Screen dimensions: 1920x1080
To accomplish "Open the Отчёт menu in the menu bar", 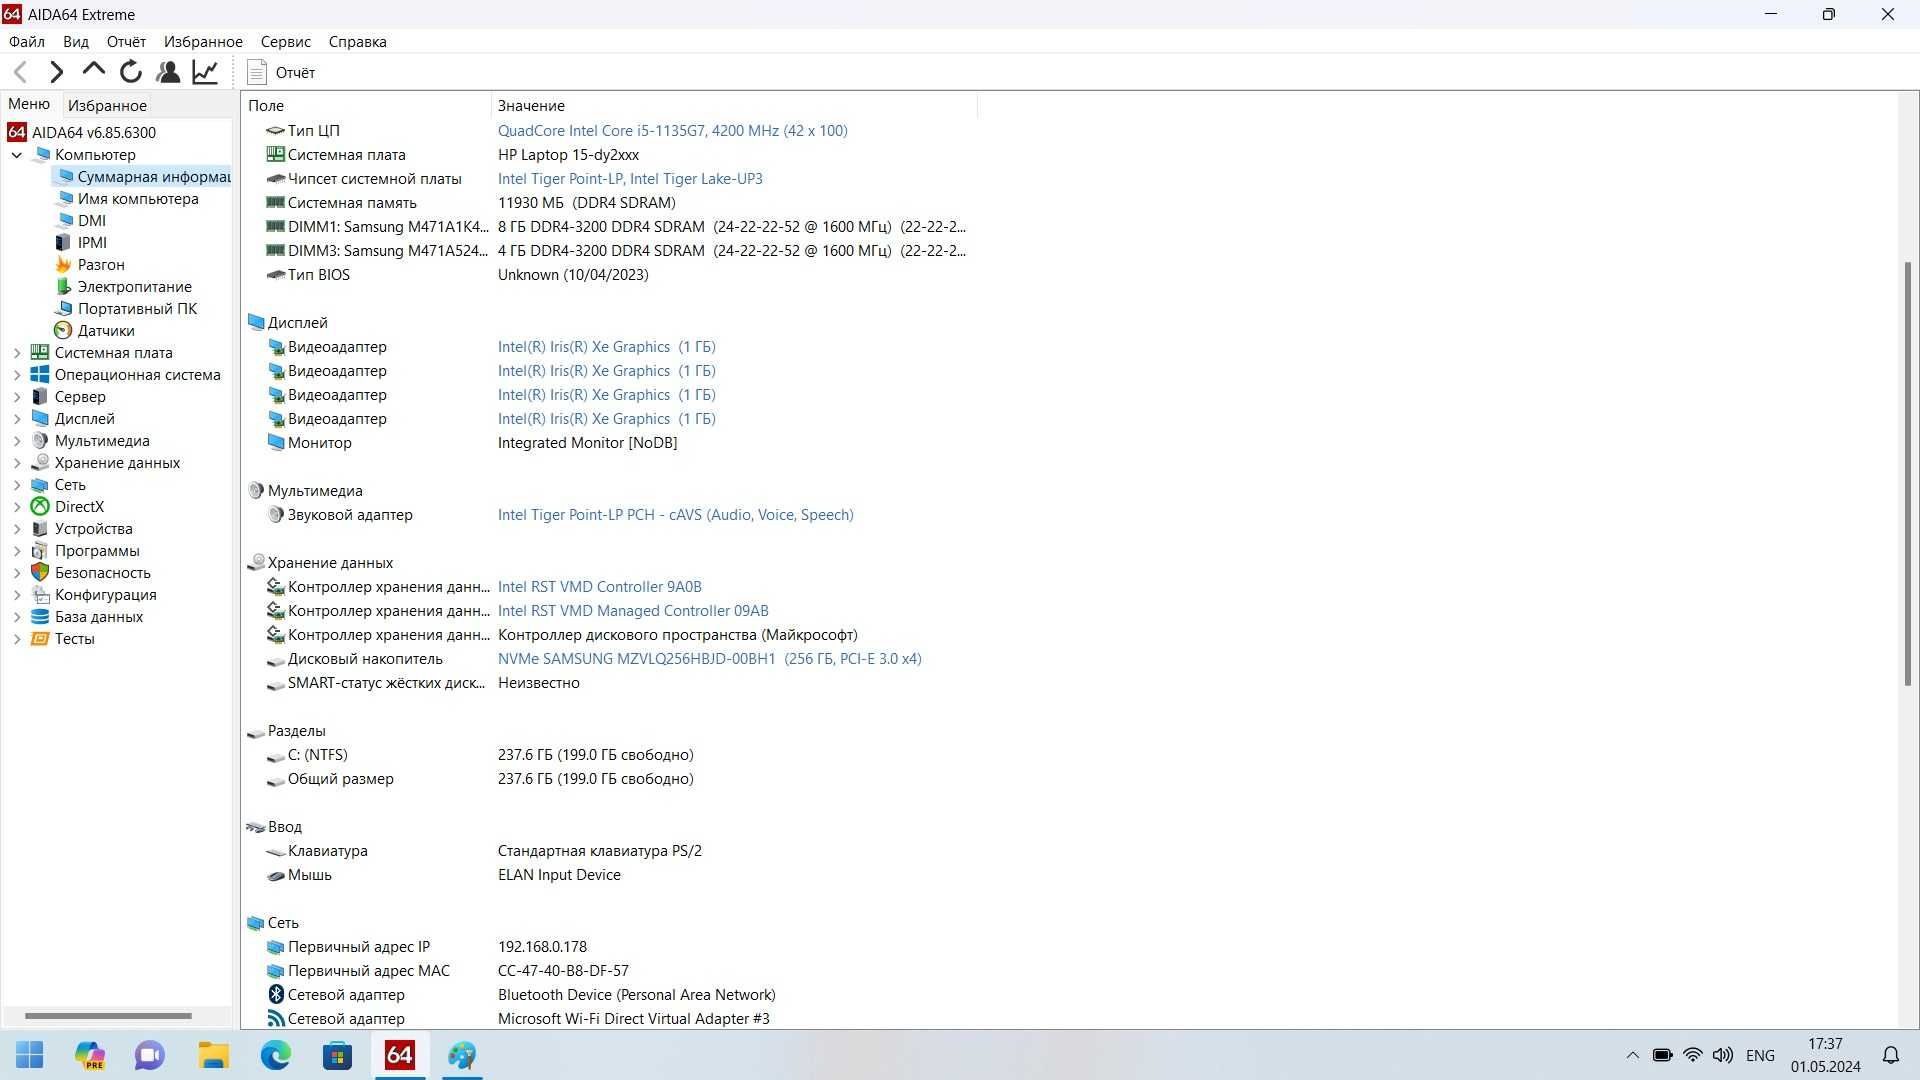I will [126, 42].
